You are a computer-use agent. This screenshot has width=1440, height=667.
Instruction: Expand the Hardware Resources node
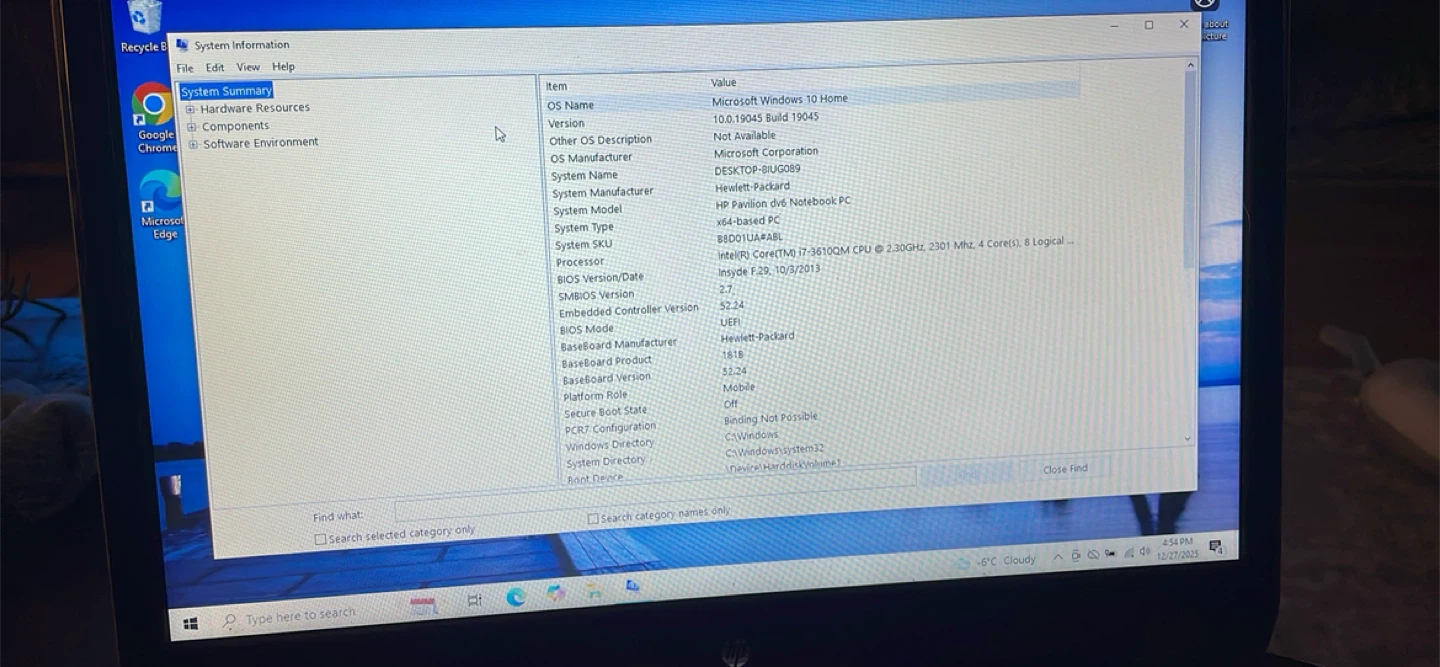[x=191, y=109]
